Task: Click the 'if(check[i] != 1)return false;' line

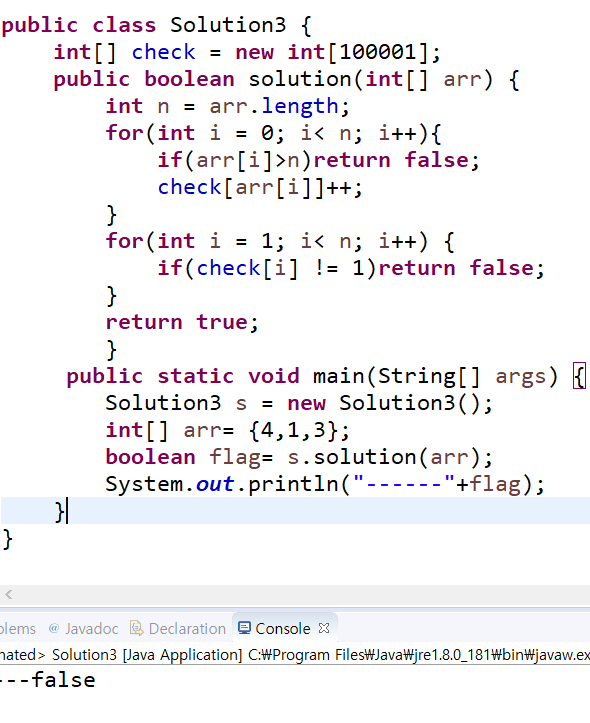Action: 351,268
